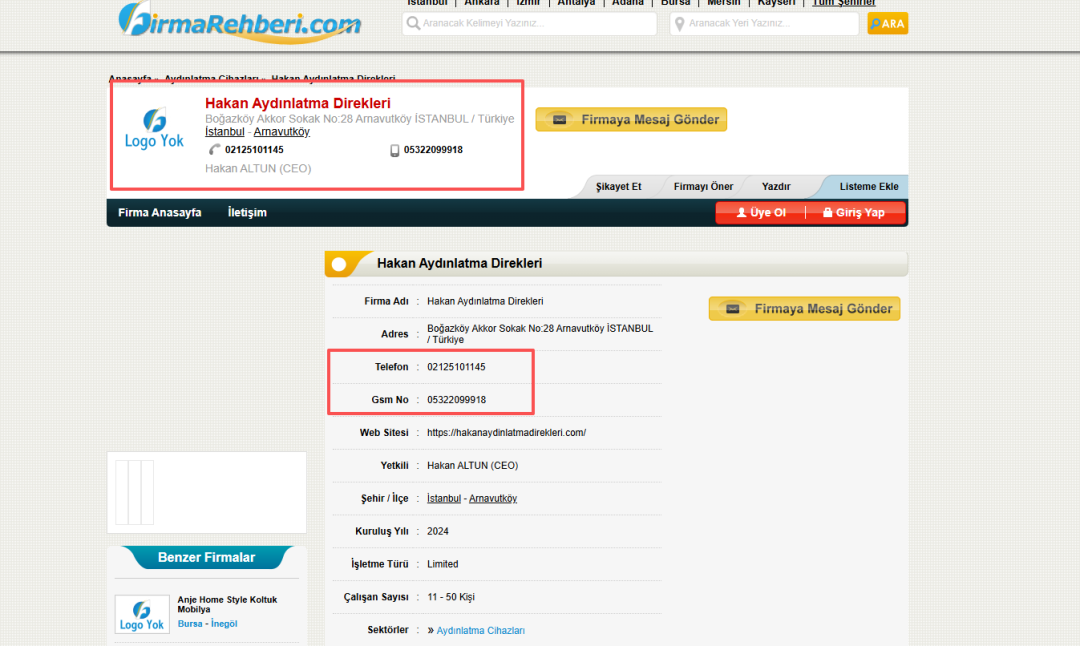Click the Üye Ol button
The height and width of the screenshot is (646, 1080).
(x=760, y=213)
